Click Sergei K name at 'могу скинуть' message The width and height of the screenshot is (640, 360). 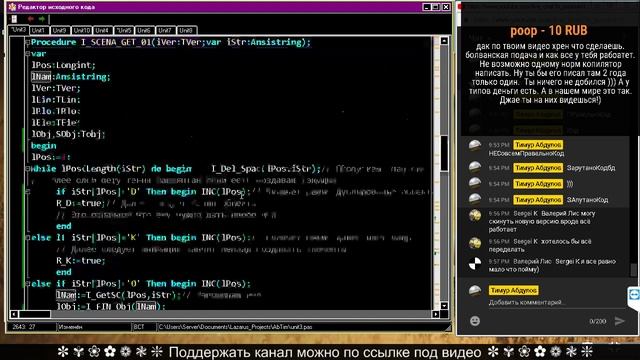coord(525,213)
